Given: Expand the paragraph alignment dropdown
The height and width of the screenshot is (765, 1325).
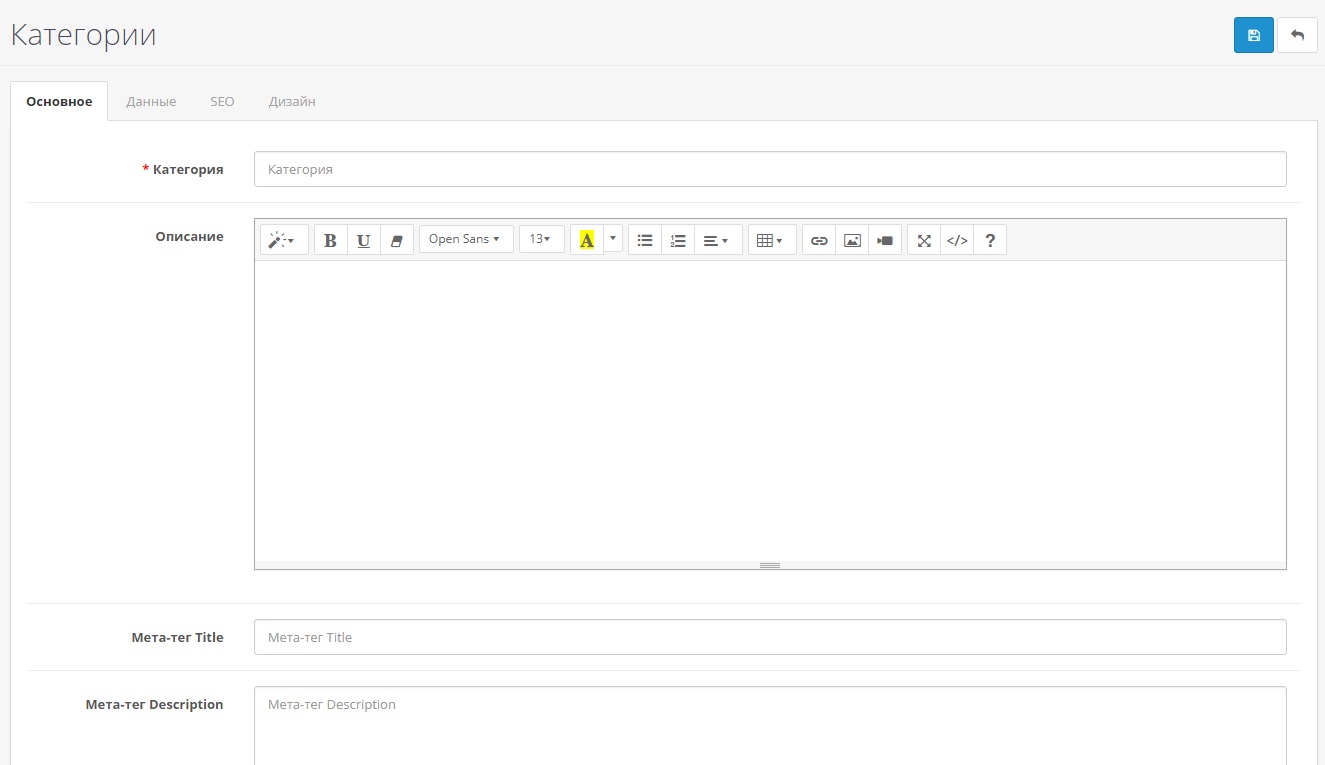Looking at the screenshot, I should tap(717, 240).
